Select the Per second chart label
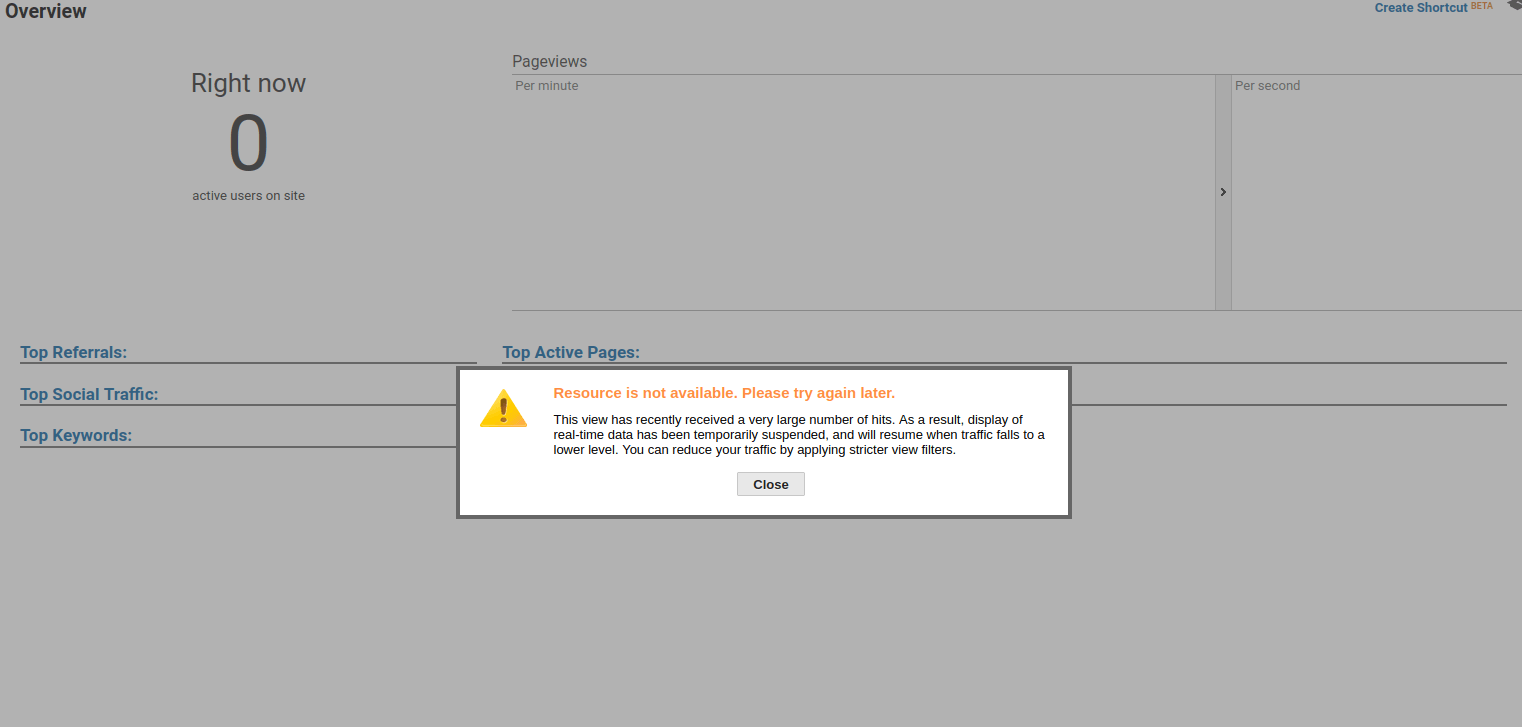 pos(1267,86)
